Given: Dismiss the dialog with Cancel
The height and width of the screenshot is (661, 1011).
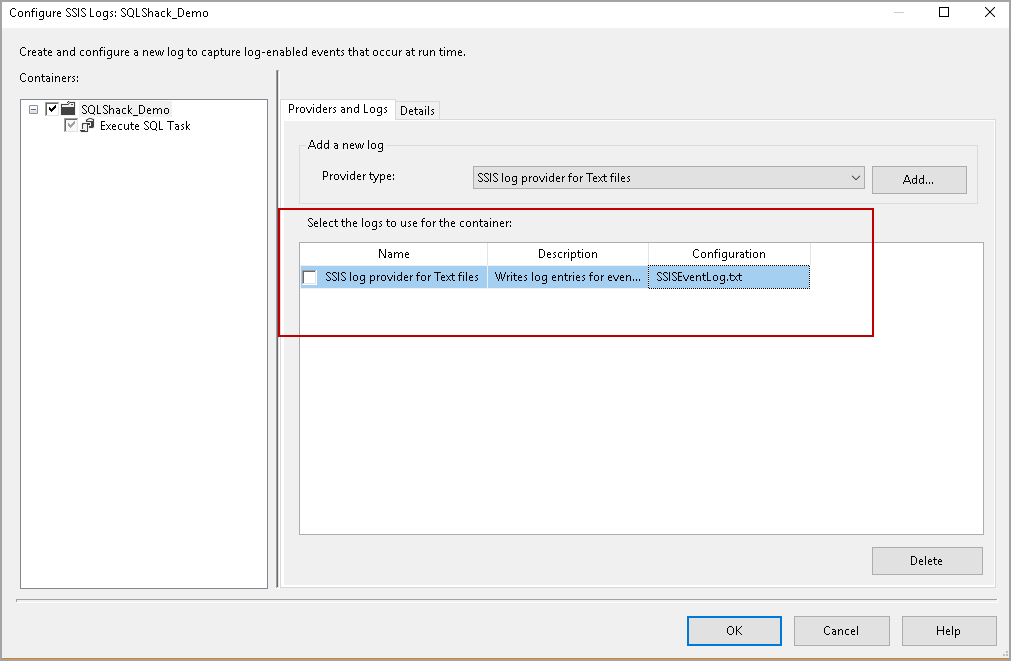Looking at the screenshot, I should pyautogui.click(x=841, y=631).
